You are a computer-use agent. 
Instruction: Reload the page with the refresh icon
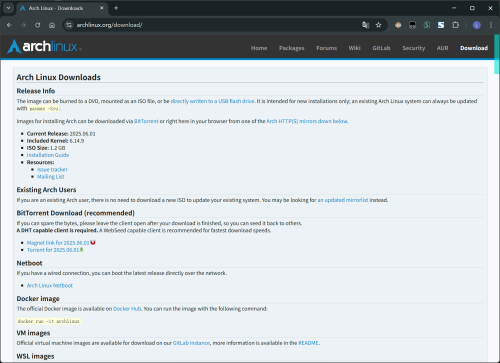[38, 25]
